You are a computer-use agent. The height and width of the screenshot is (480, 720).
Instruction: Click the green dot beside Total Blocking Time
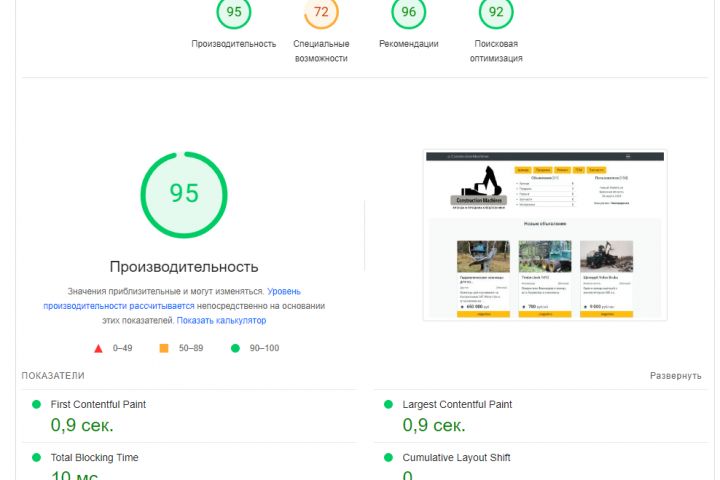click(x=36, y=457)
